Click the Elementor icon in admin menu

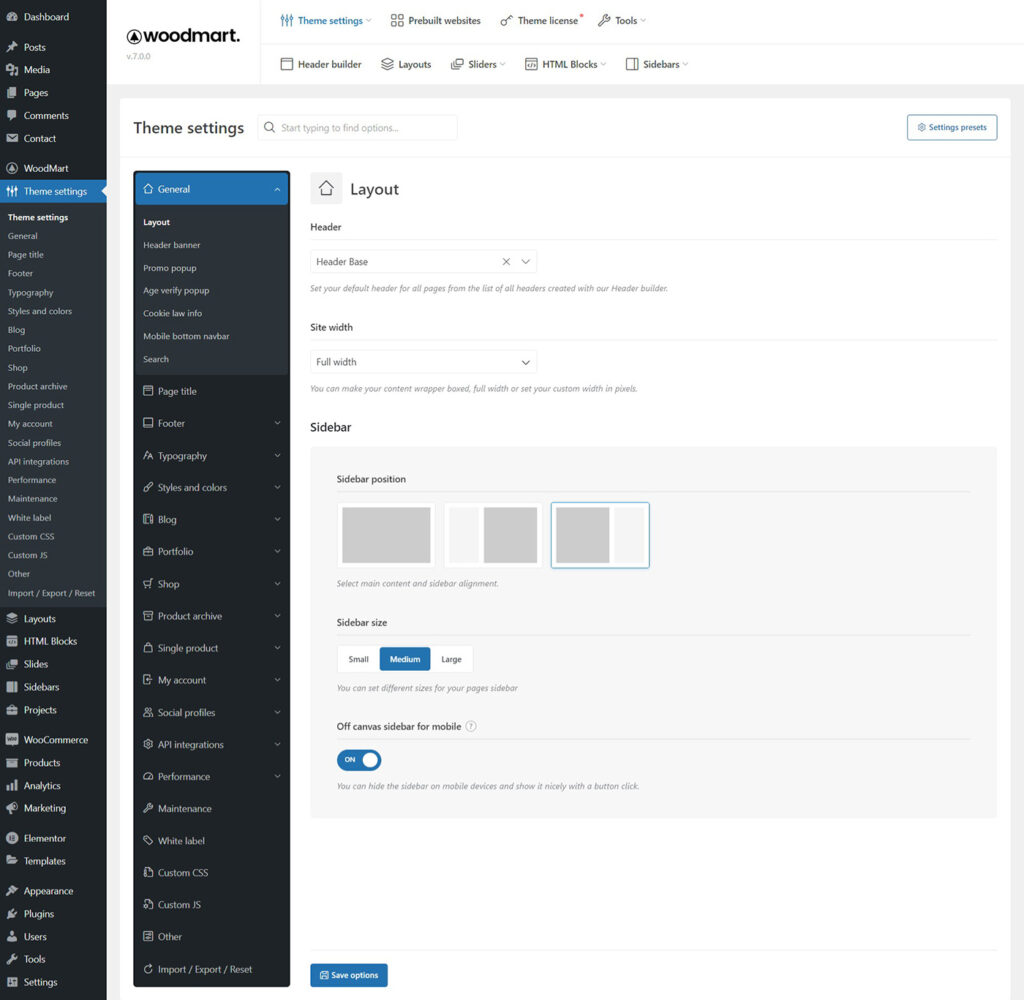[x=12, y=838]
